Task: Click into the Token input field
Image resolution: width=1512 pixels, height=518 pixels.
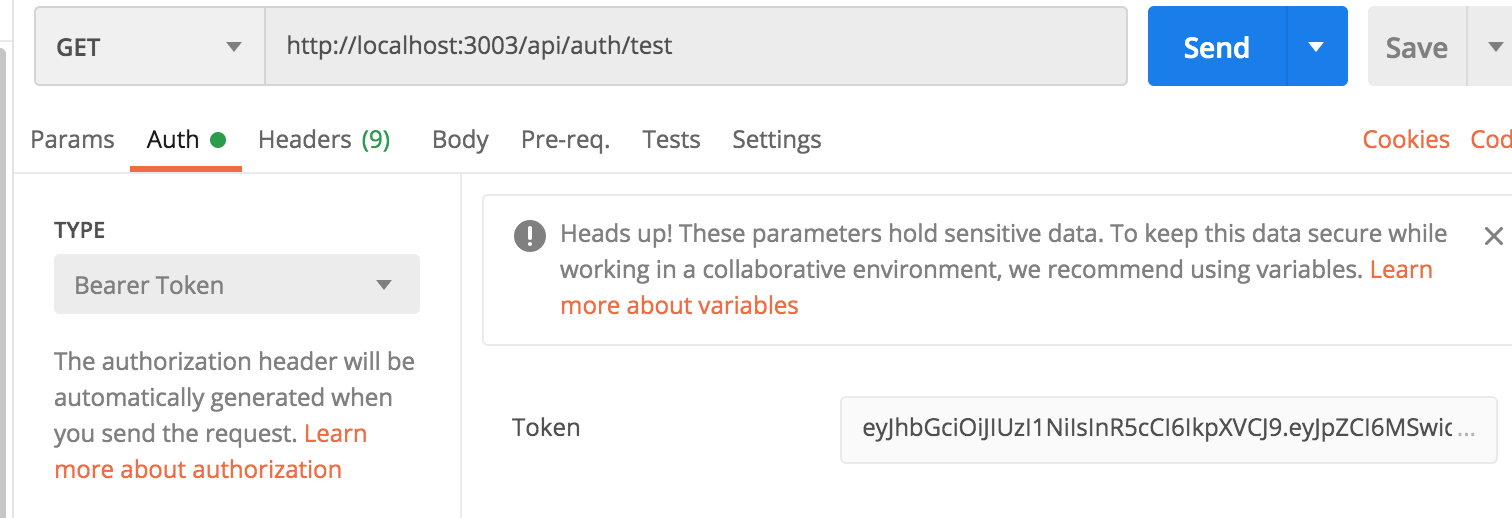Action: [x=1169, y=429]
